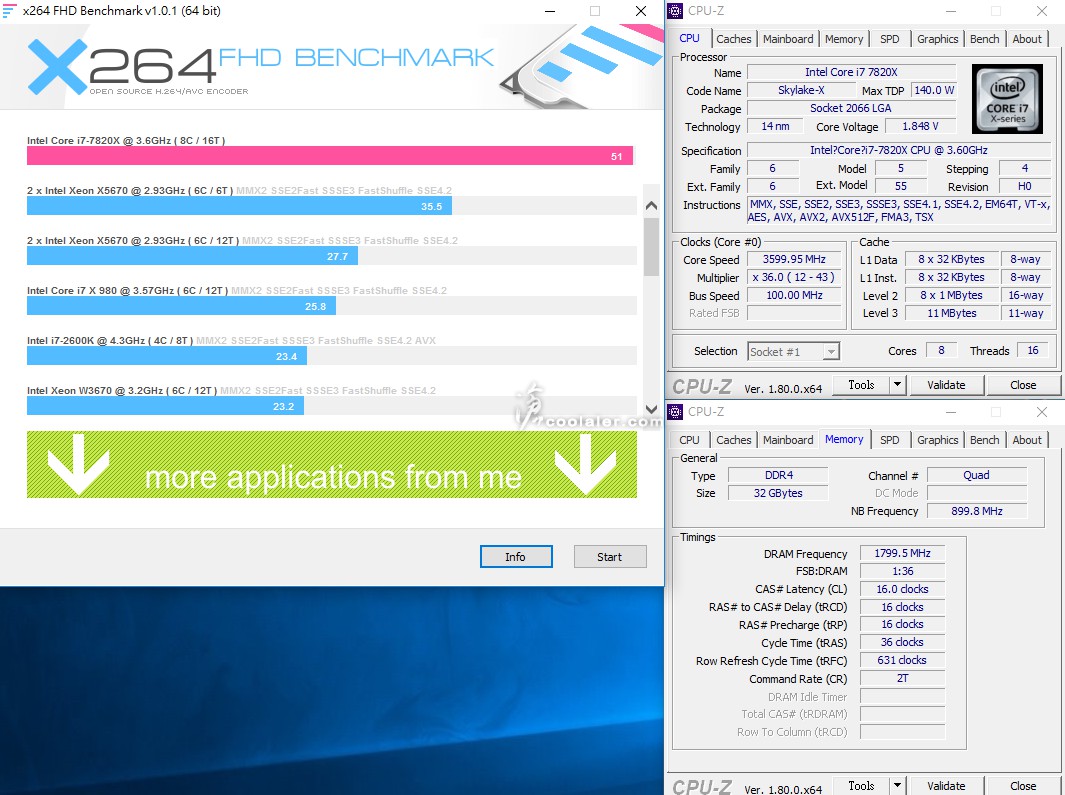Open SPD tab in Memory CPU-Z window

890,440
